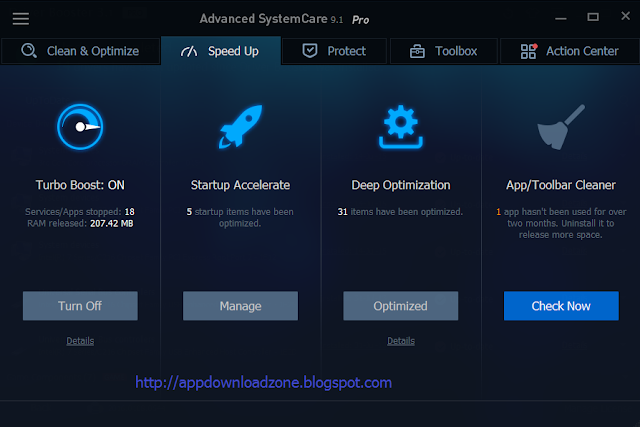Viewport: 640px width, 427px height.
Task: Click the Startup Accelerate heading
Action: pyautogui.click(x=240, y=185)
